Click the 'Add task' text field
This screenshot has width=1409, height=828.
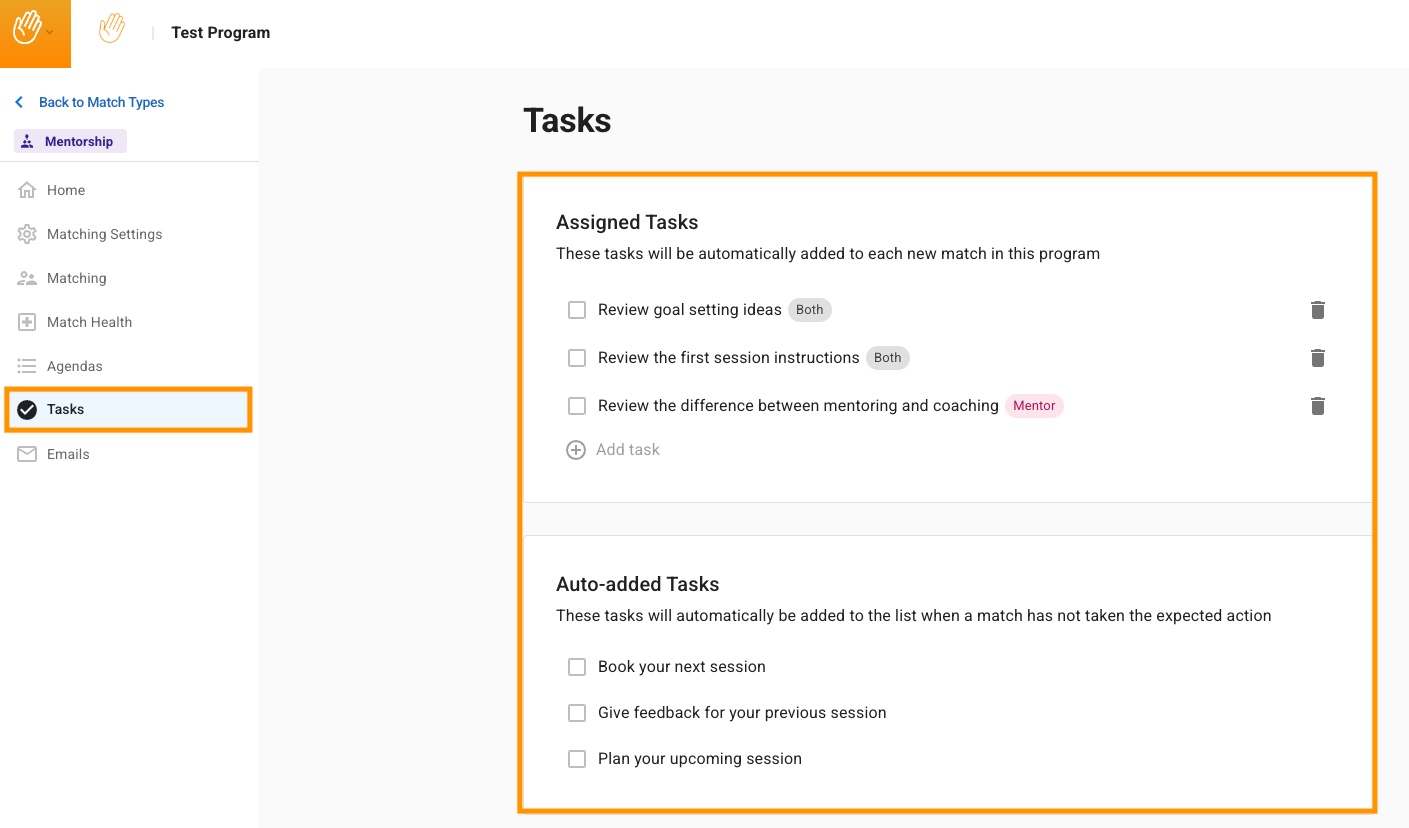(628, 450)
